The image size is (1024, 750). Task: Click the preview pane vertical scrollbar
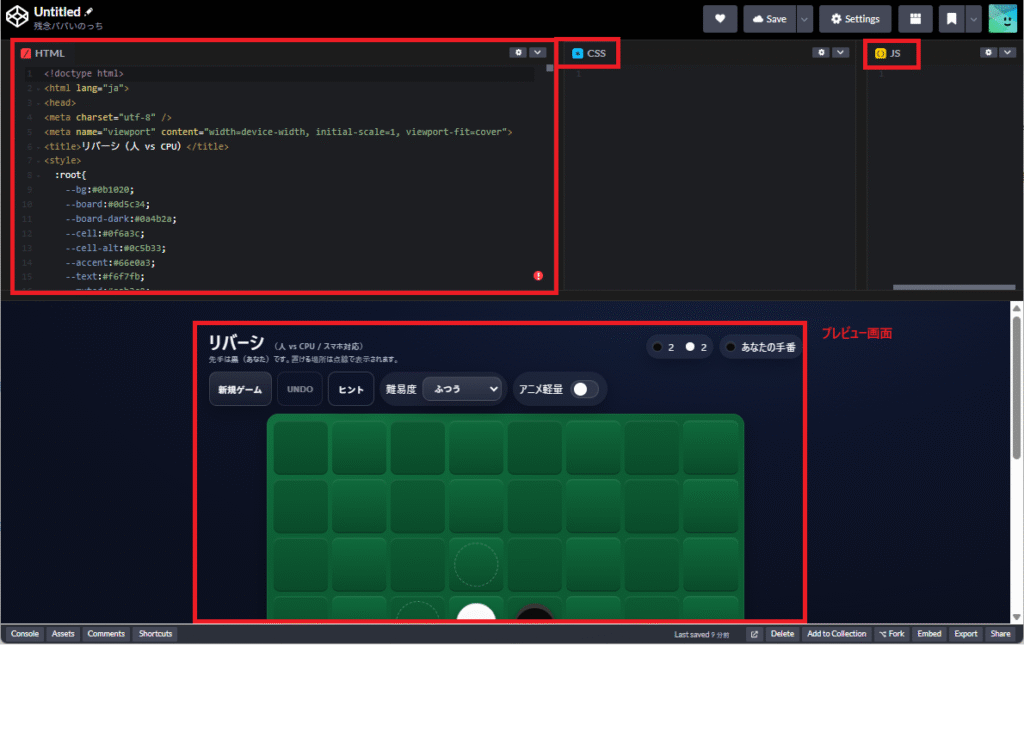click(1017, 350)
